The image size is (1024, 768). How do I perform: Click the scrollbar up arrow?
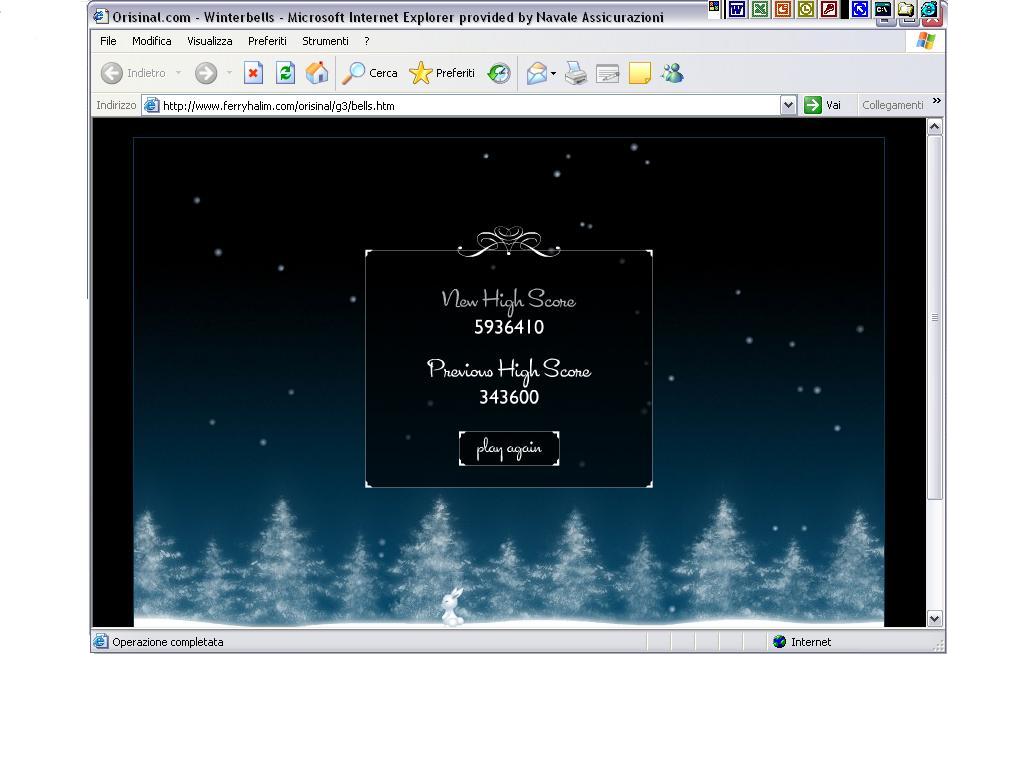click(935, 127)
